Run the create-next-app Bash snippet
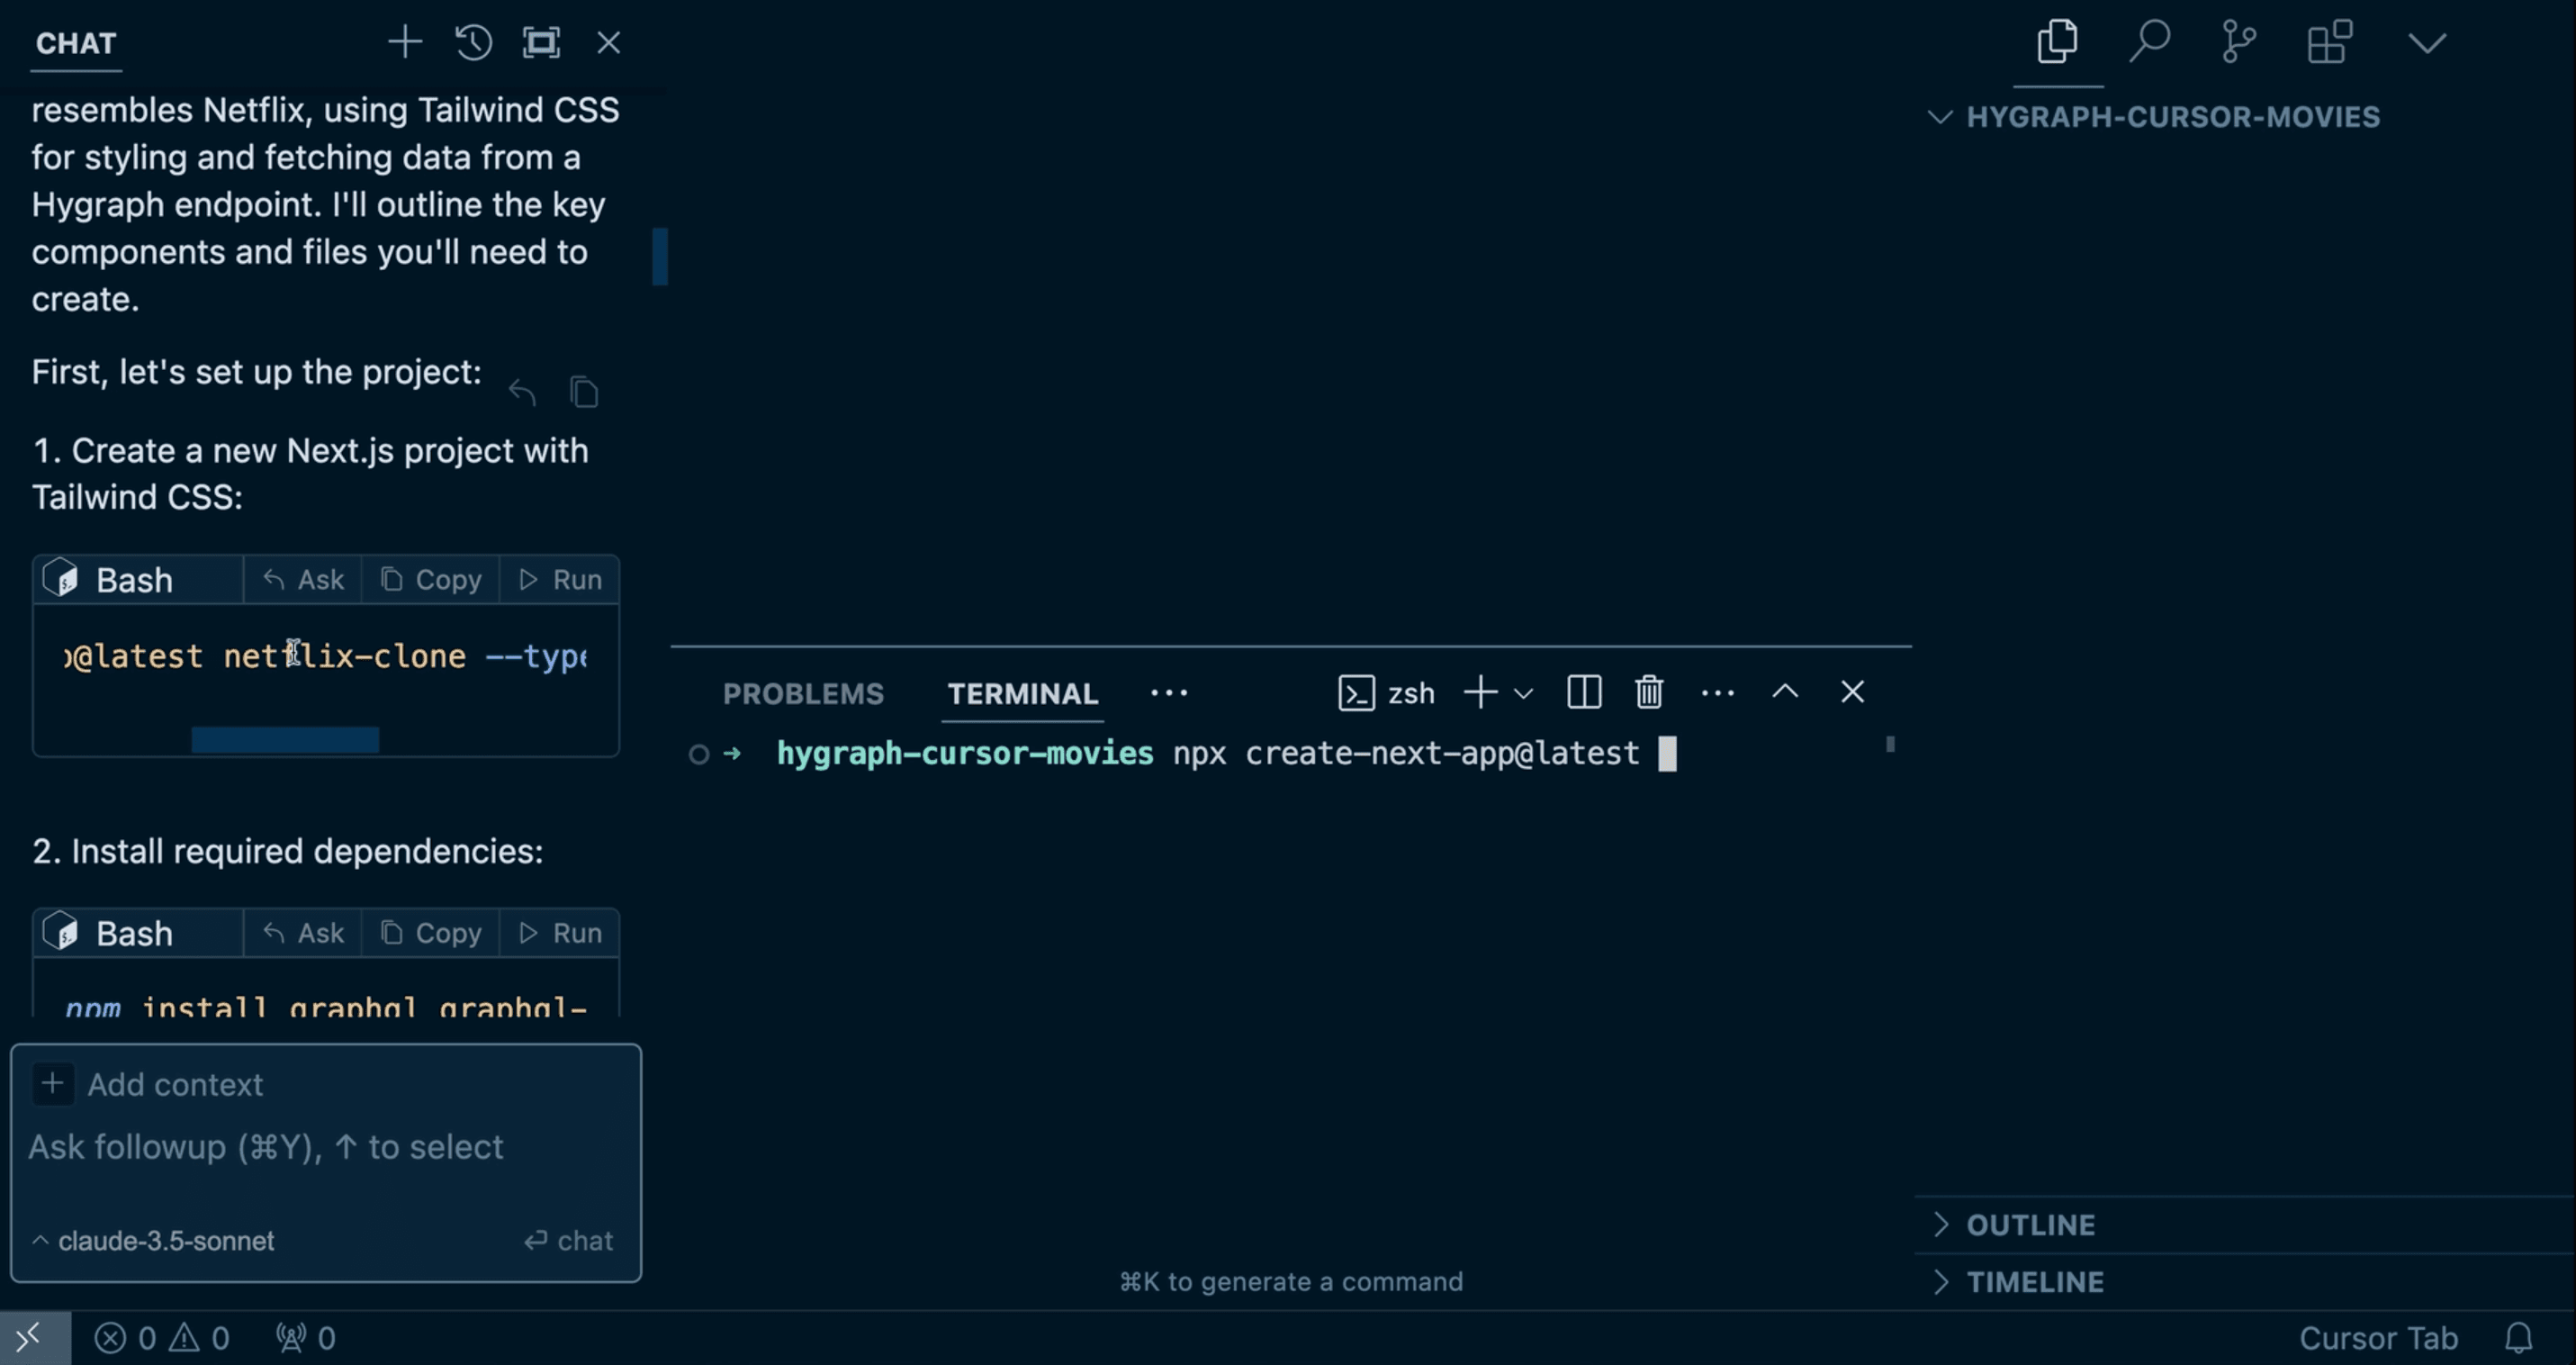The width and height of the screenshot is (2576, 1365). pos(561,580)
